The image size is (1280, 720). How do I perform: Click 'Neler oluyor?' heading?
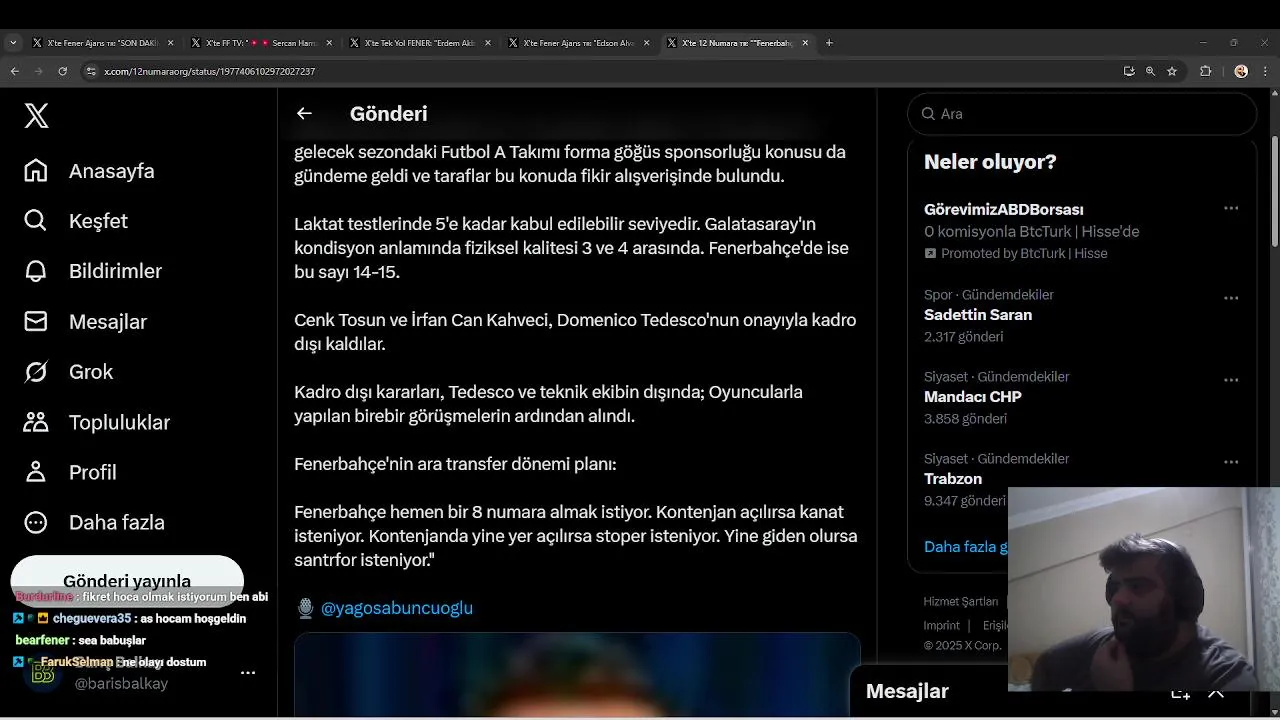(x=990, y=162)
